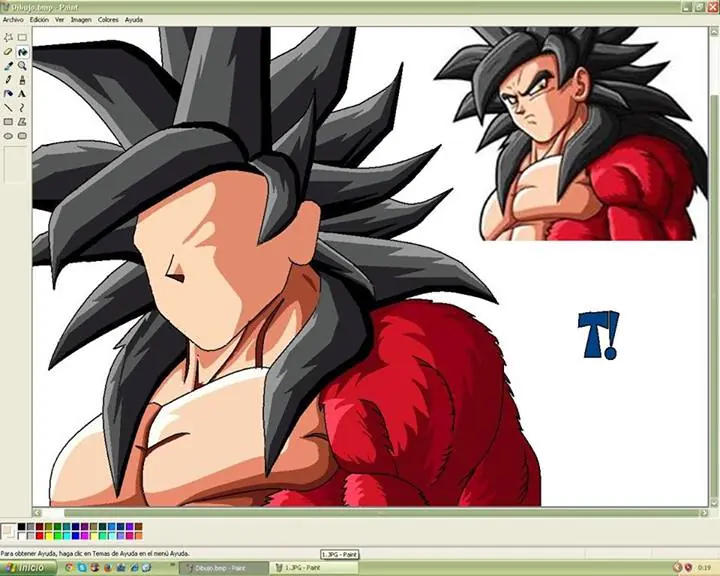The width and height of the screenshot is (720, 576).
Task: Open the Archivo menu
Action: tap(13, 20)
